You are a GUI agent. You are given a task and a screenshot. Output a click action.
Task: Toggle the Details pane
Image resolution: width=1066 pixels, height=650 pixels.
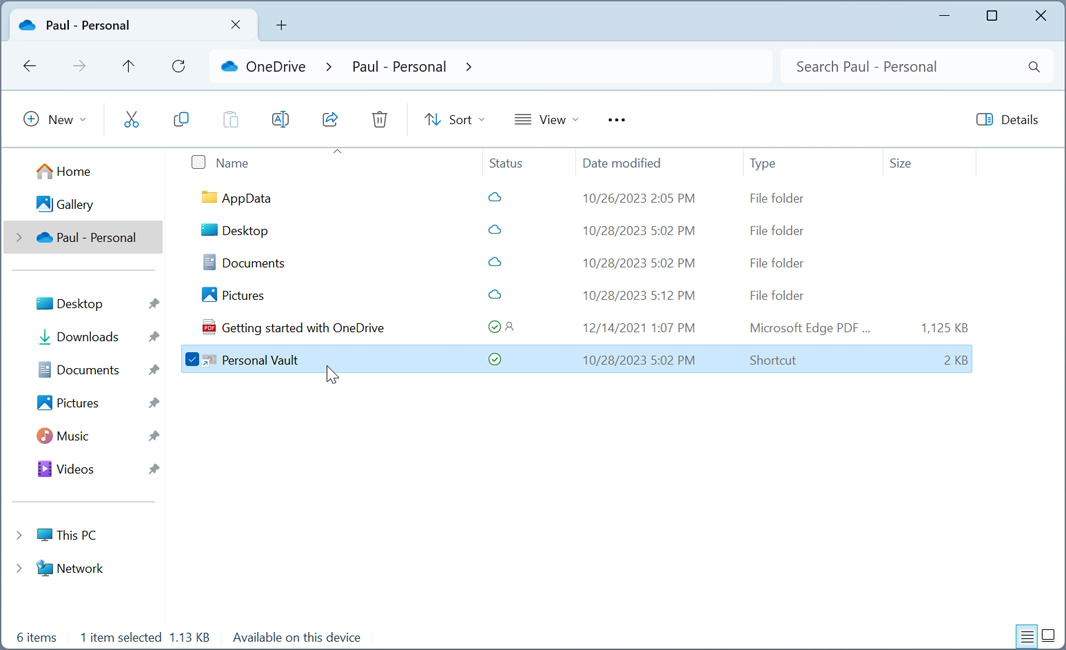click(1007, 120)
